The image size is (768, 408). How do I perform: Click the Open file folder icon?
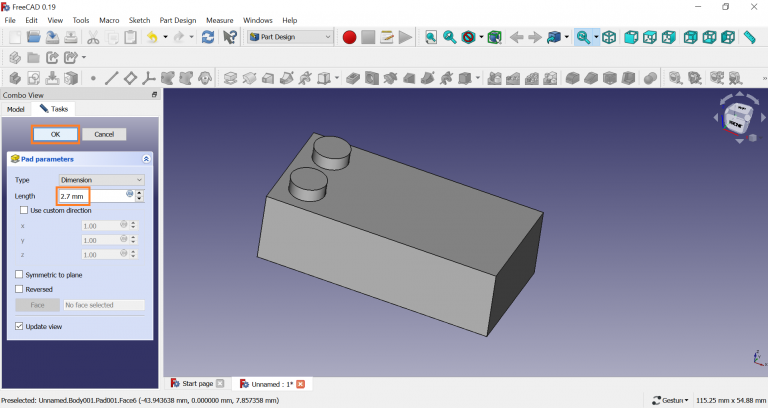point(34,37)
